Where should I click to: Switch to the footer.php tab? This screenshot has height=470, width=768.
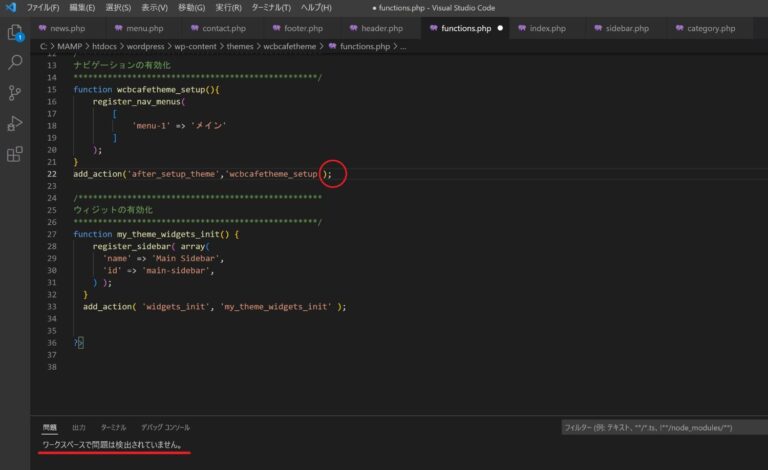pos(303,28)
